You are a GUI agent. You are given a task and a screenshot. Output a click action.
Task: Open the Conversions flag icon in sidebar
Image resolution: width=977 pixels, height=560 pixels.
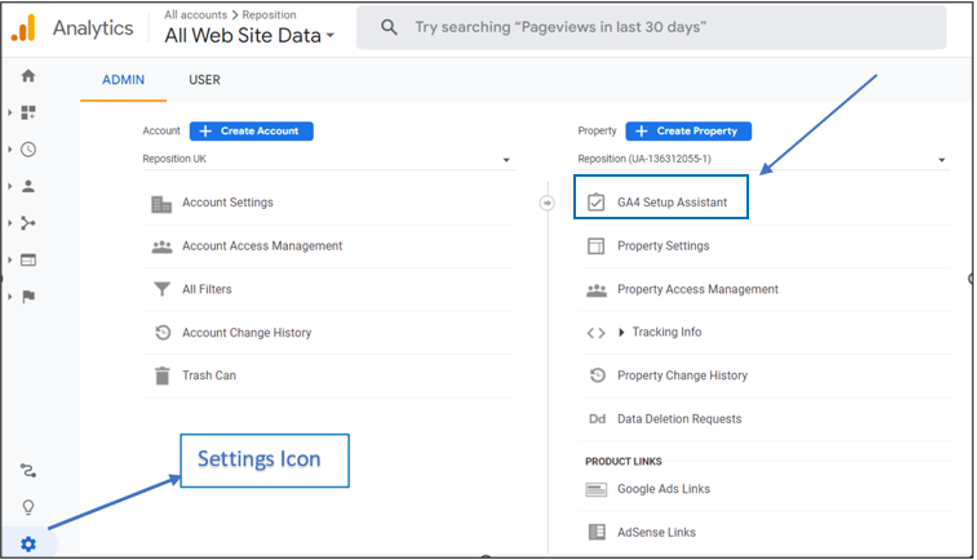[28, 297]
